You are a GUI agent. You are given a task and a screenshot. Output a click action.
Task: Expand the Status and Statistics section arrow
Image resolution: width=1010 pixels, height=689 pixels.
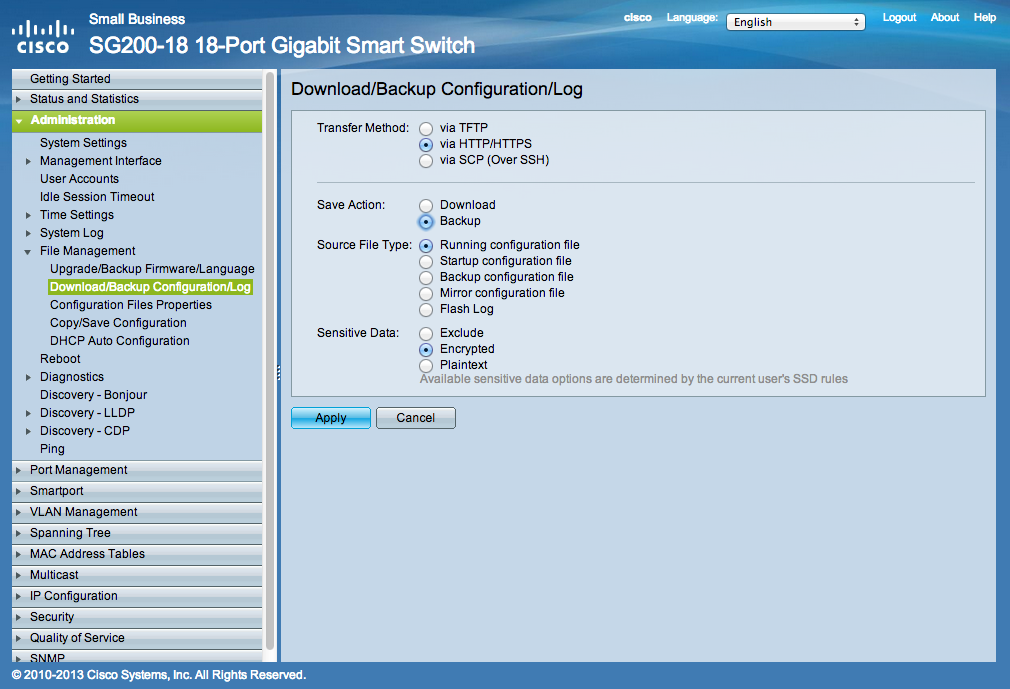tap(19, 99)
